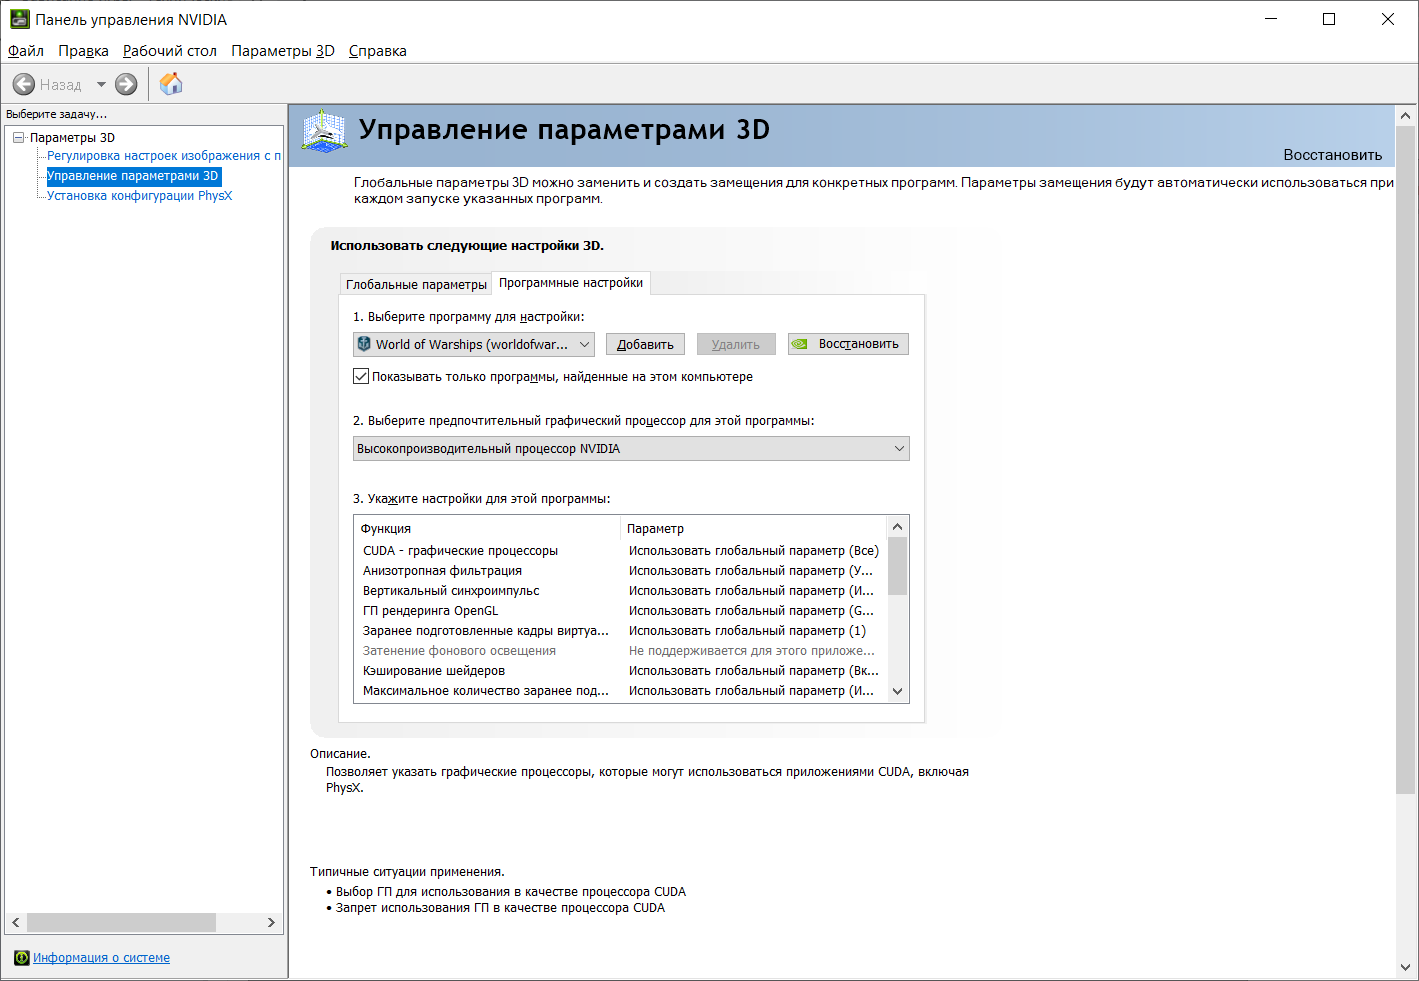Collapse the Параметры 3D tree node
This screenshot has height=981, width=1419.
click(18, 138)
